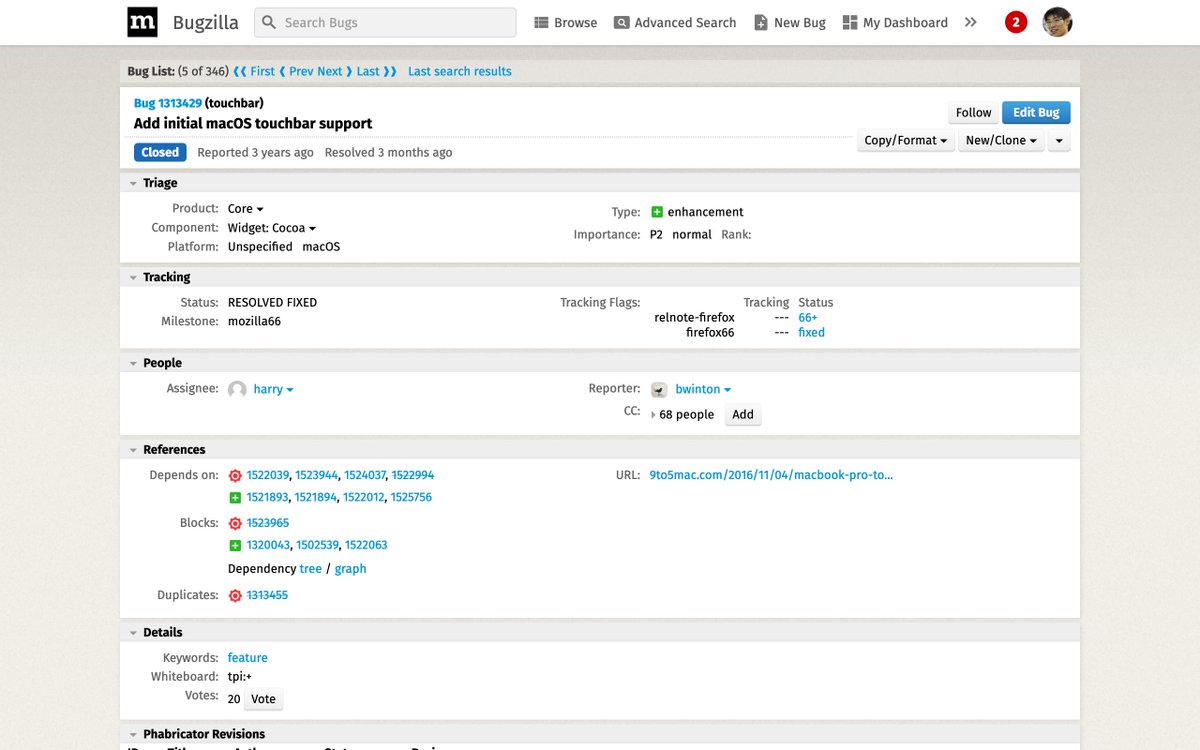The image size is (1200, 750).
Task: Open the Dependency tree link
Action: click(311, 569)
